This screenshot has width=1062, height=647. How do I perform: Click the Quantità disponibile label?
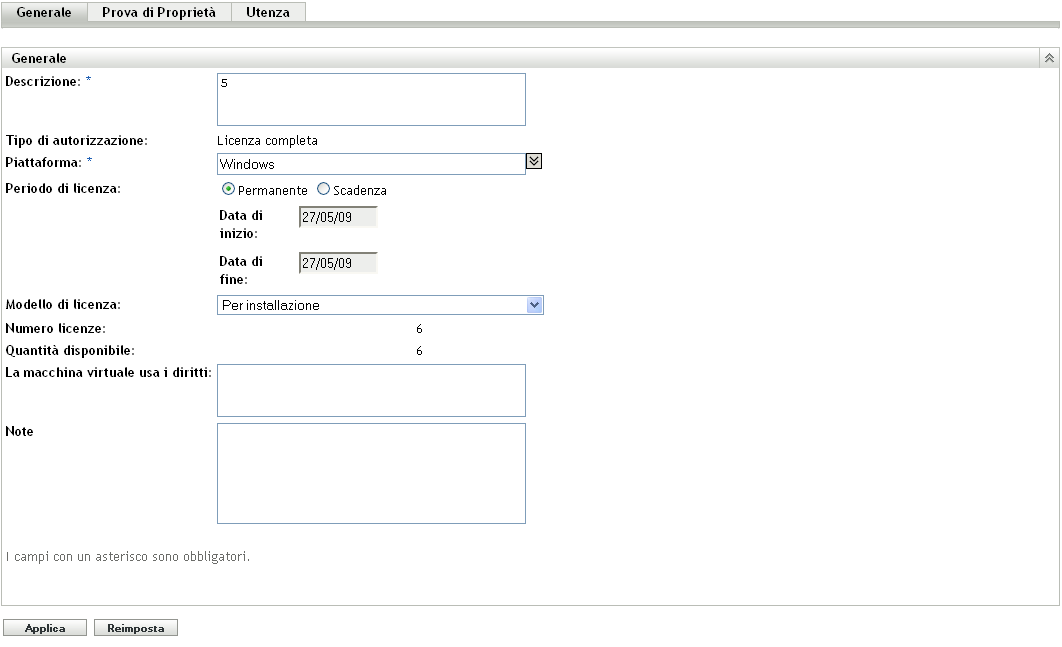pyautogui.click(x=70, y=351)
